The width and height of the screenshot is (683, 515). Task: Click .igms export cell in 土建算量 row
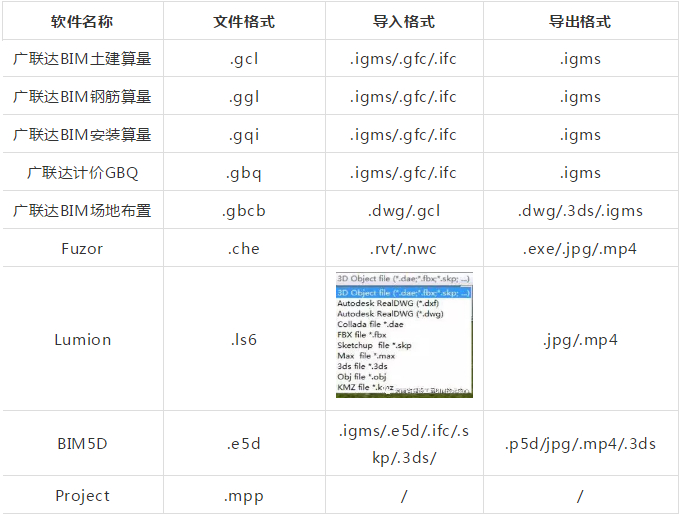pos(580,59)
